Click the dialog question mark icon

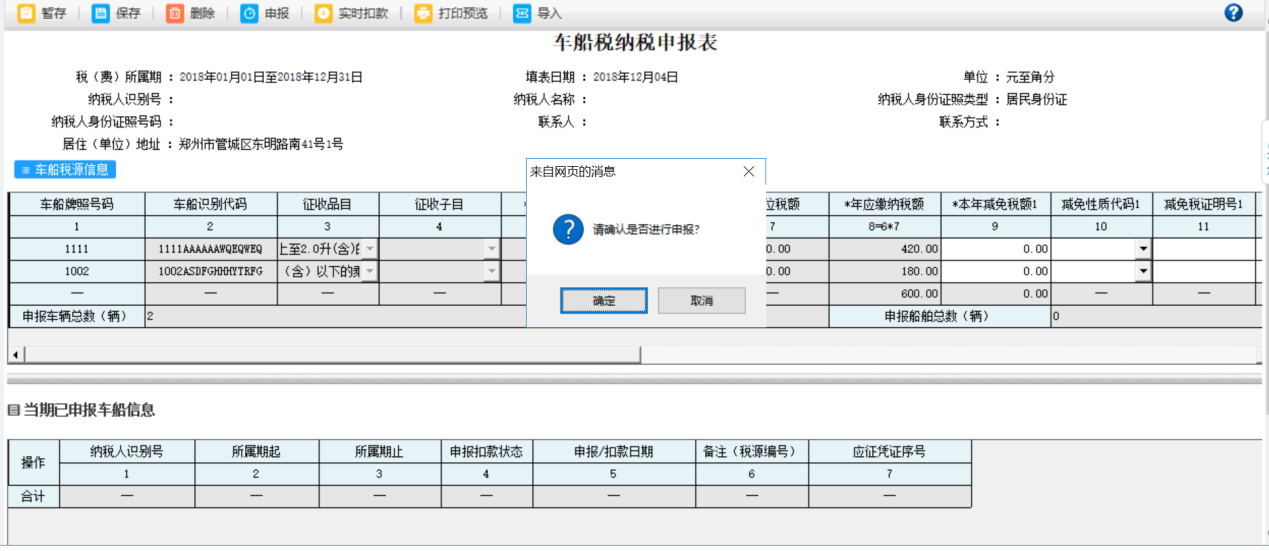click(568, 229)
